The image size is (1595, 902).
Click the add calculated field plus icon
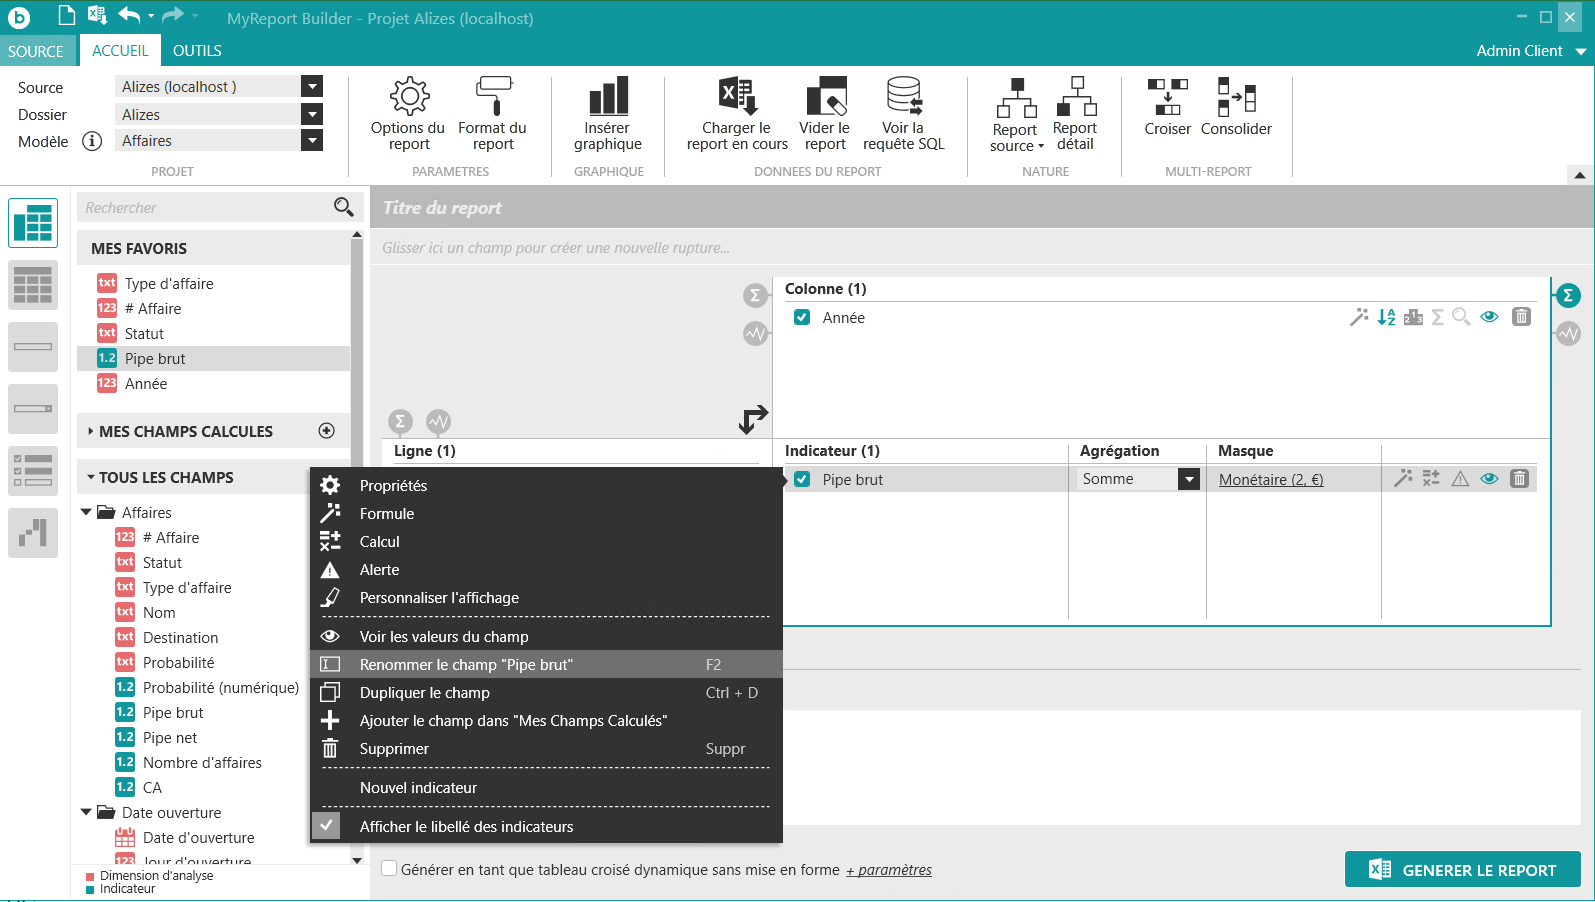(x=326, y=431)
